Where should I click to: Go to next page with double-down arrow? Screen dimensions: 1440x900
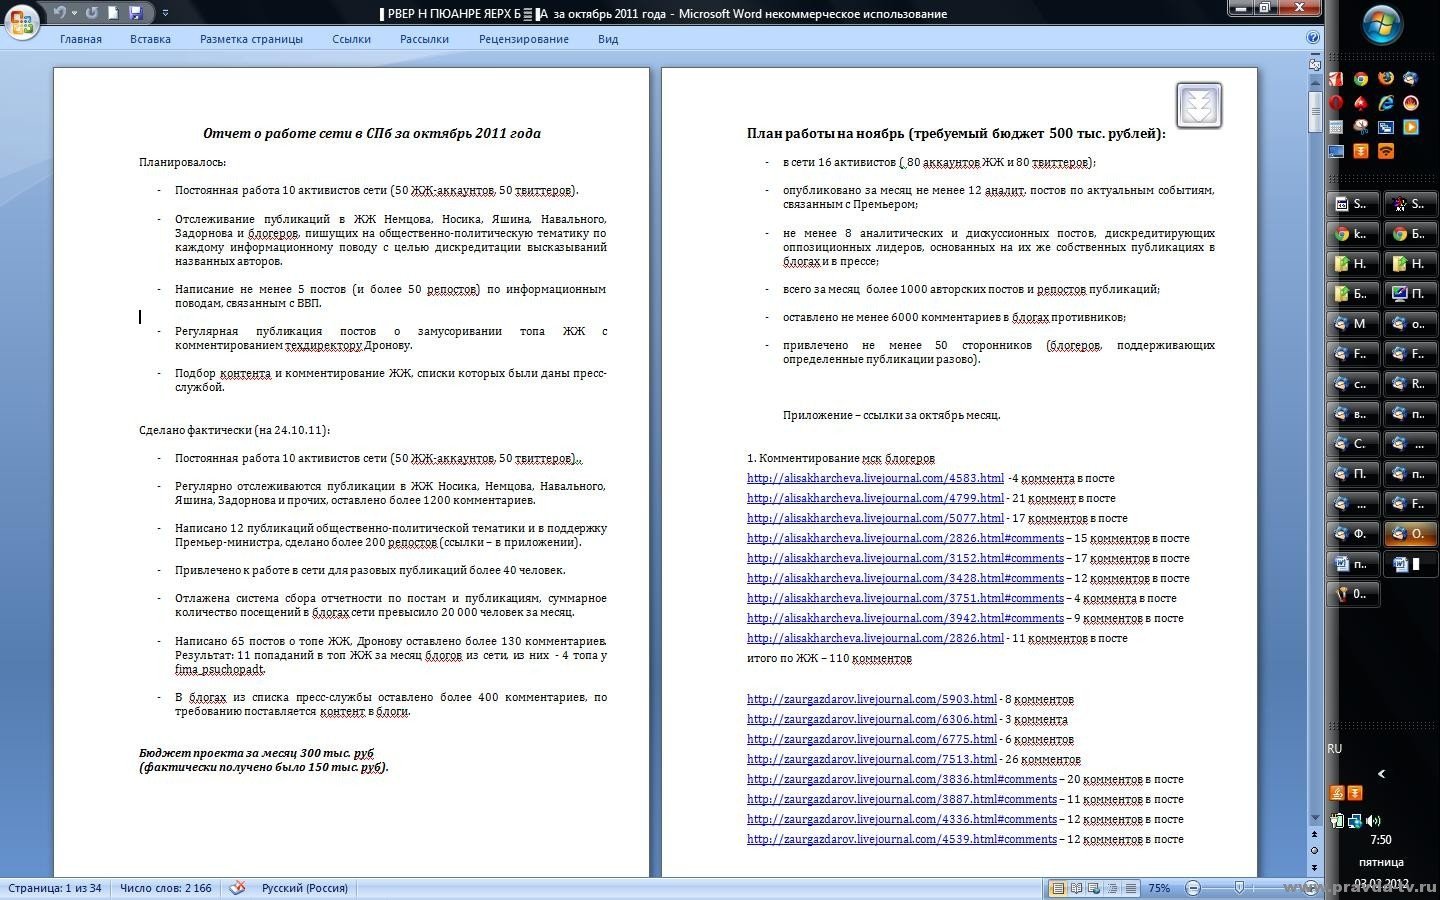point(1315,867)
